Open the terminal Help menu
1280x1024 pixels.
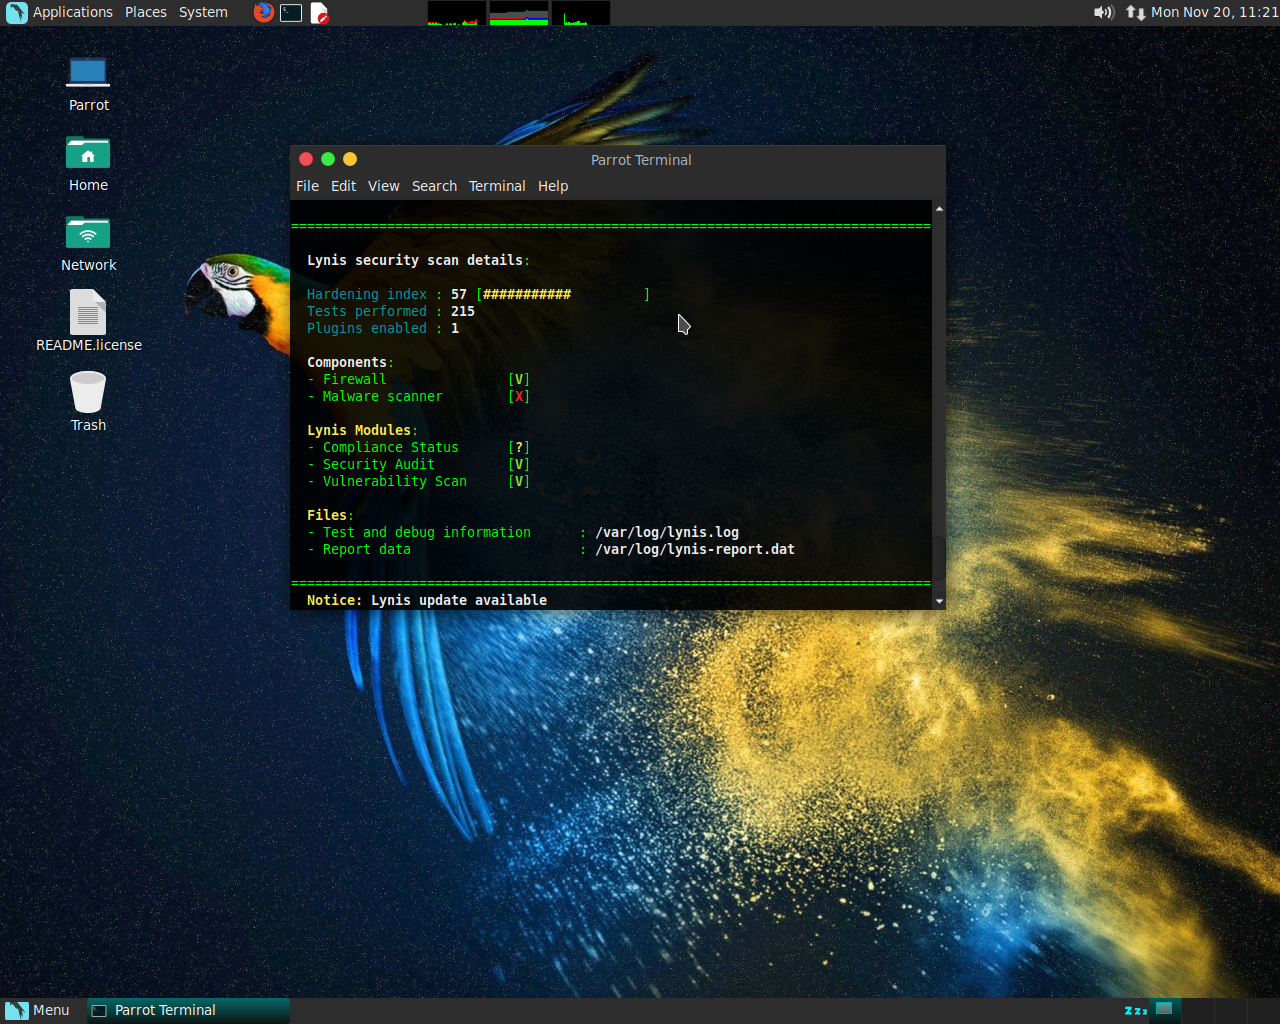click(553, 186)
